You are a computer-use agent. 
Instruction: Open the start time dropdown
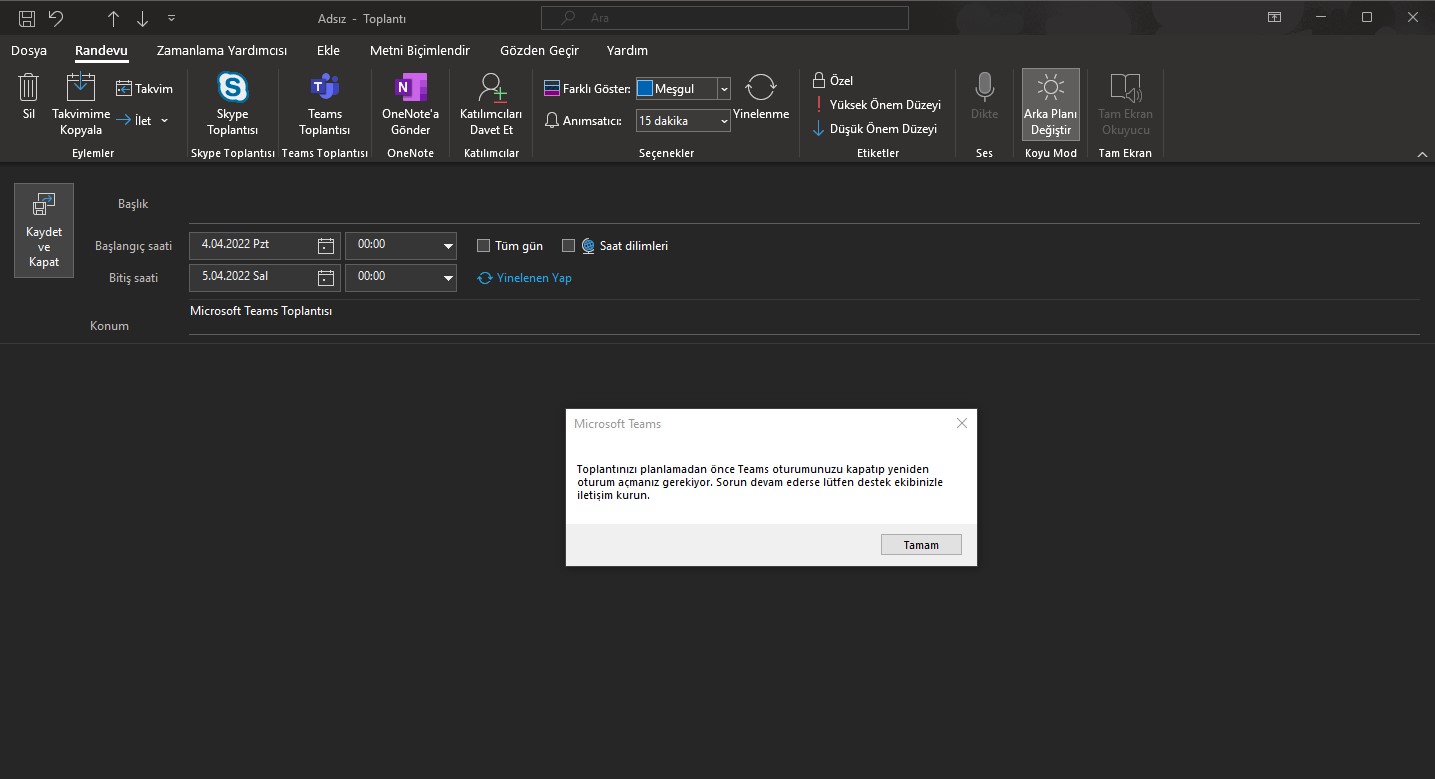click(448, 246)
